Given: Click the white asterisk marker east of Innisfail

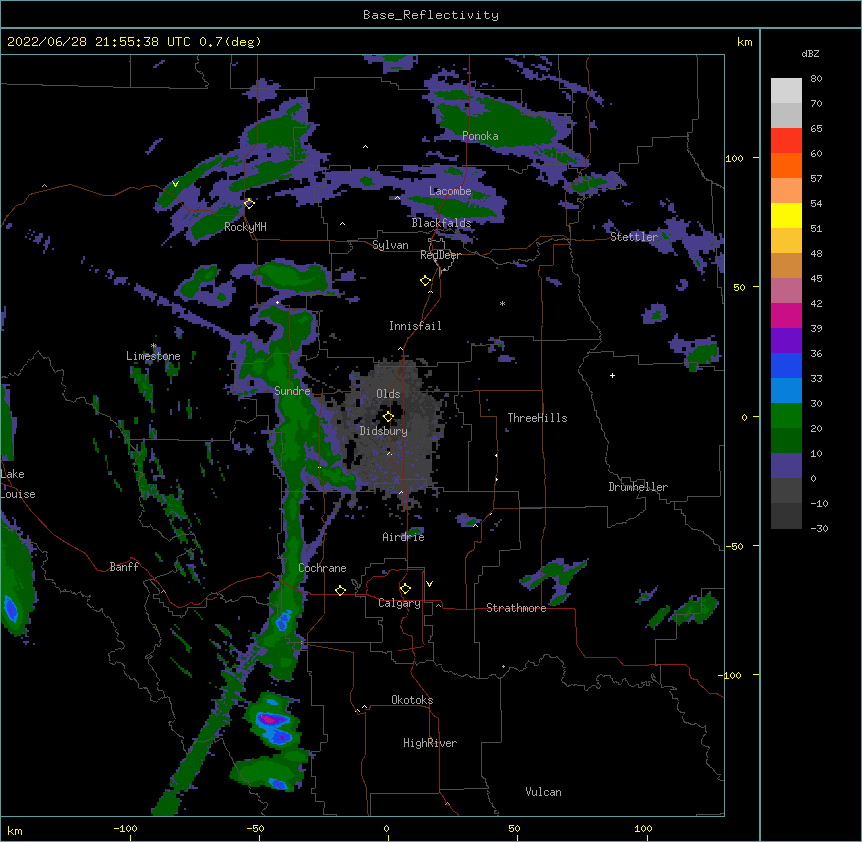Looking at the screenshot, I should tap(502, 303).
